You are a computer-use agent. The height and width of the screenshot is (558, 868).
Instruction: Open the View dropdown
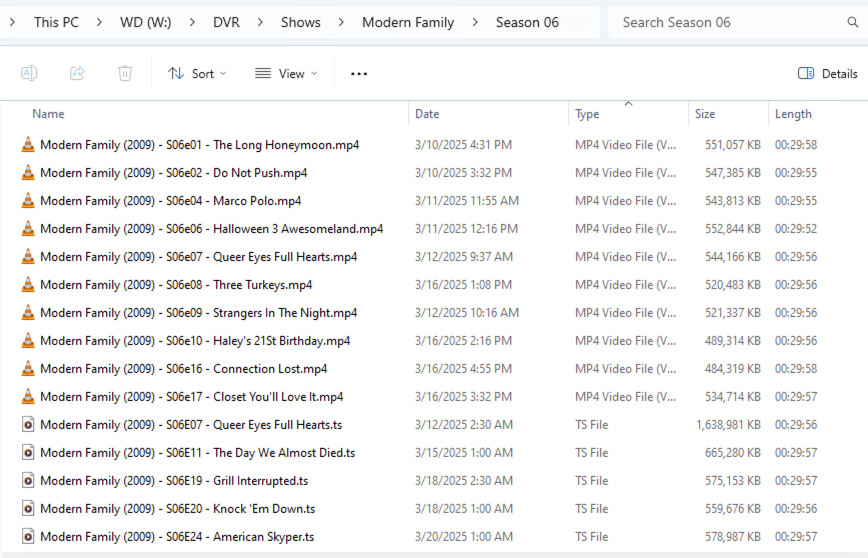[286, 74]
